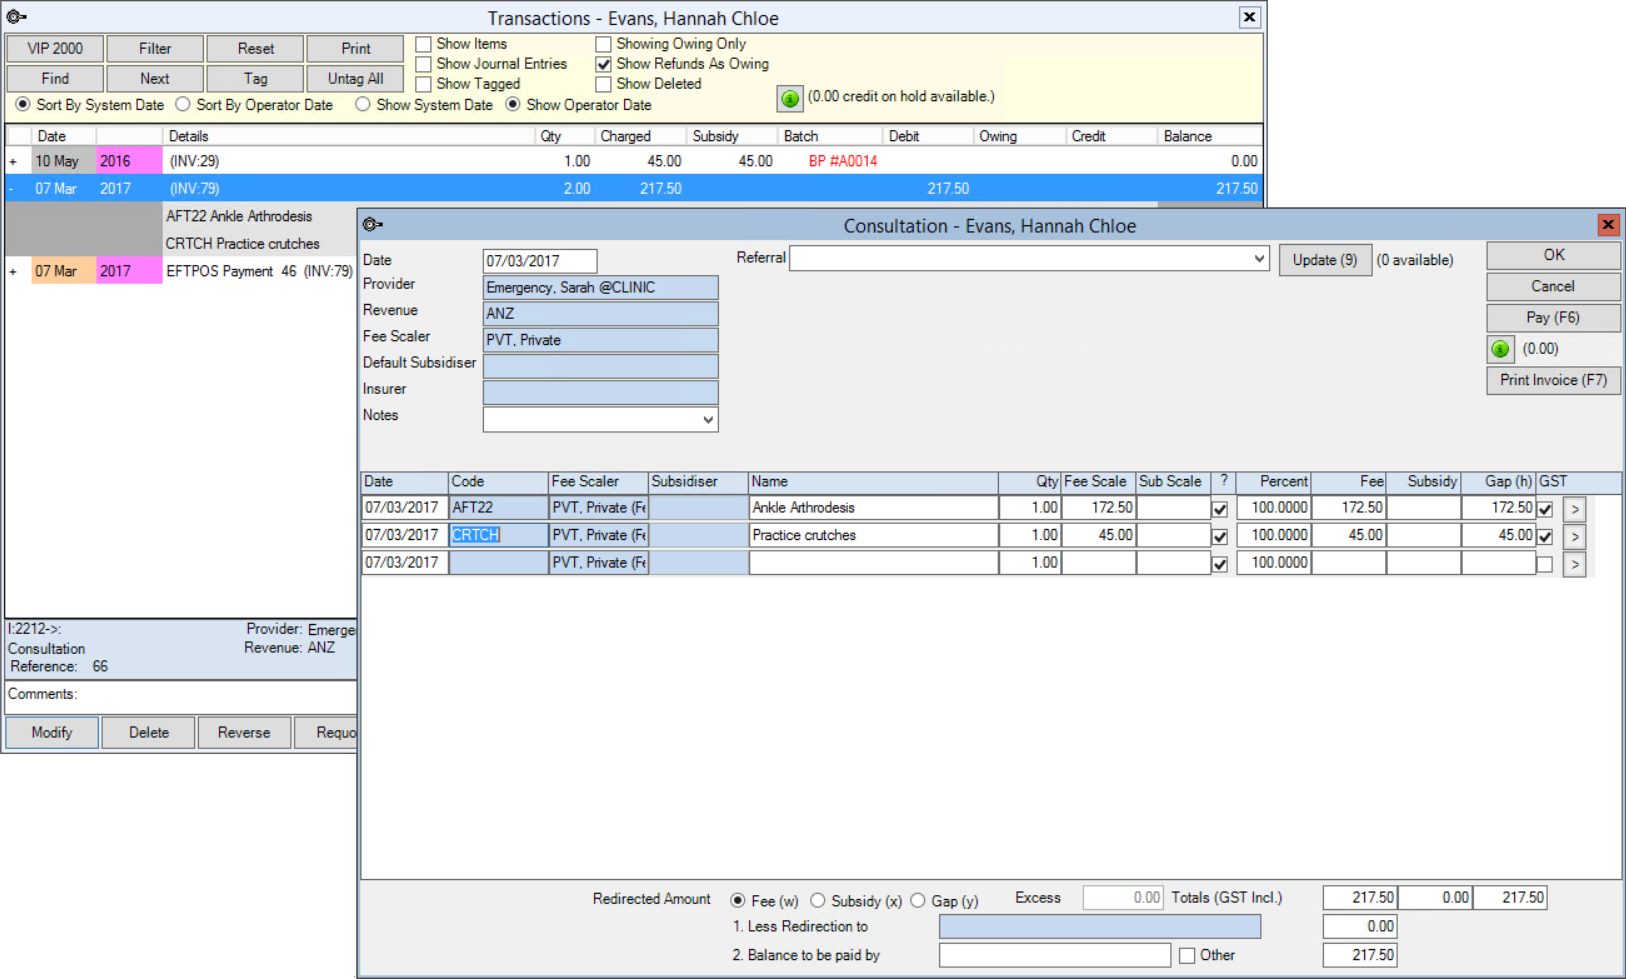The height and width of the screenshot is (979, 1626).
Task: Click the Provider field
Action: pyautogui.click(x=600, y=287)
